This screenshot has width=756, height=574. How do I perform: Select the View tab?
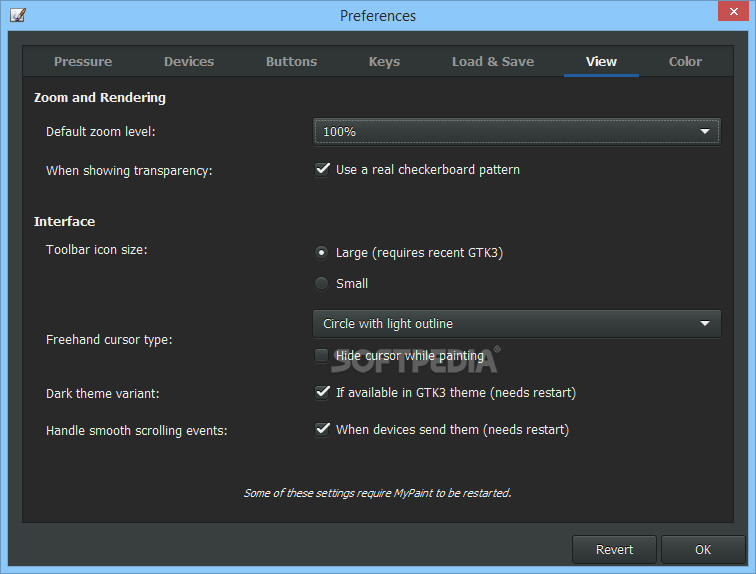(x=601, y=62)
